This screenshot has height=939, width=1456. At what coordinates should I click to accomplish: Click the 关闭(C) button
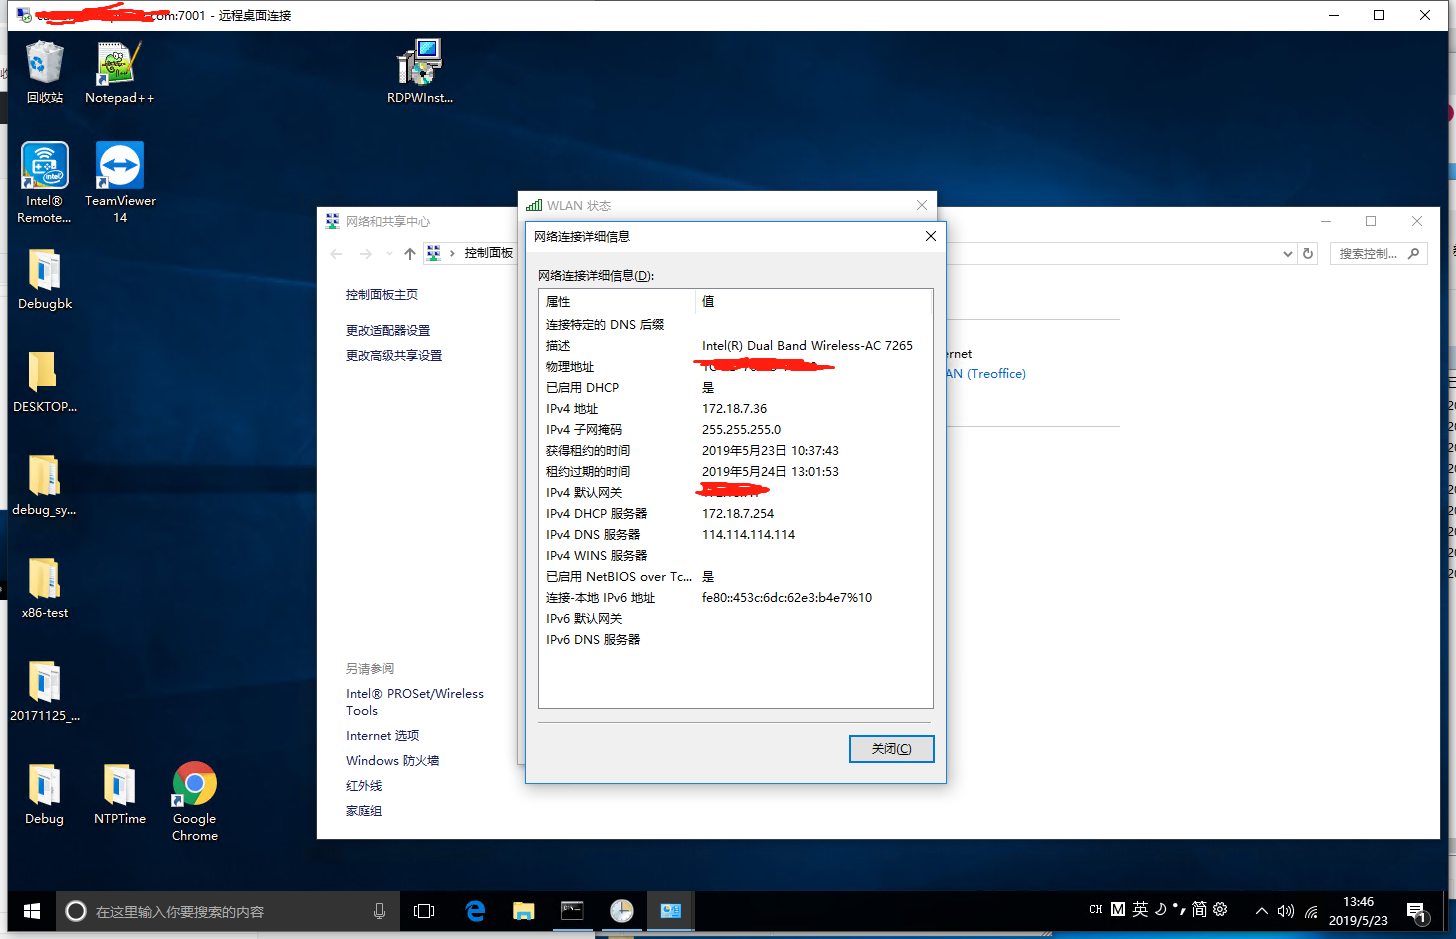(891, 748)
